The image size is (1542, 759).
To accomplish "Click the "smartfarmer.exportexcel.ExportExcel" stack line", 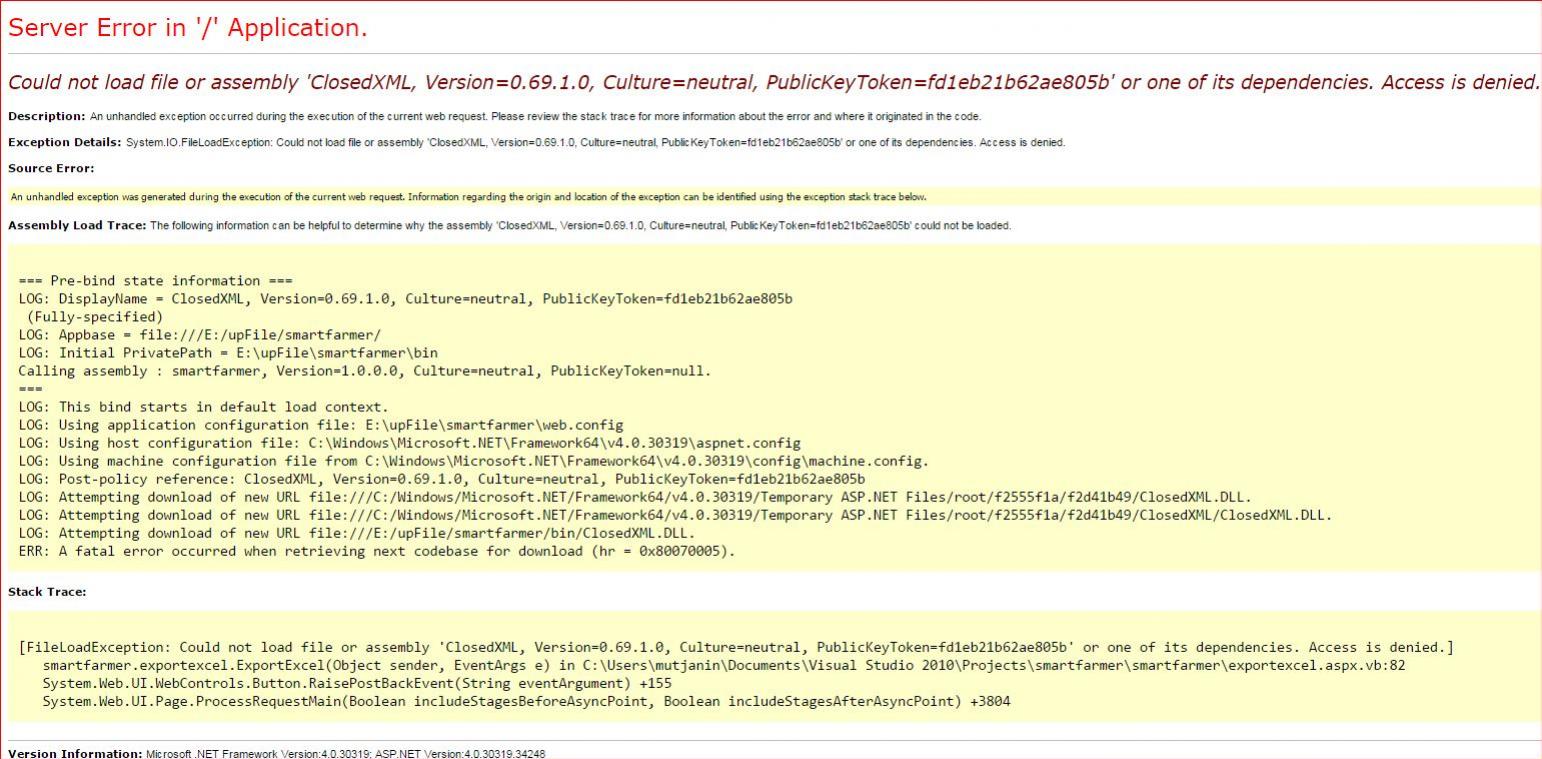I will [x=724, y=665].
